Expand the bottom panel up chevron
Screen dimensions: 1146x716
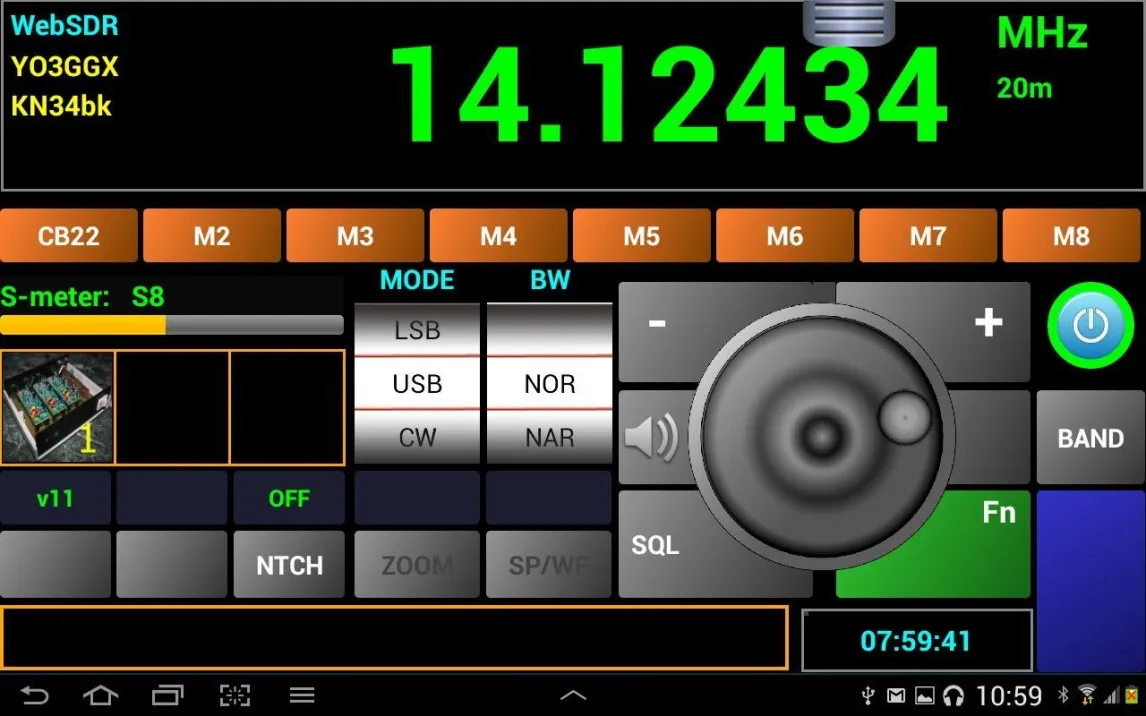point(572,695)
